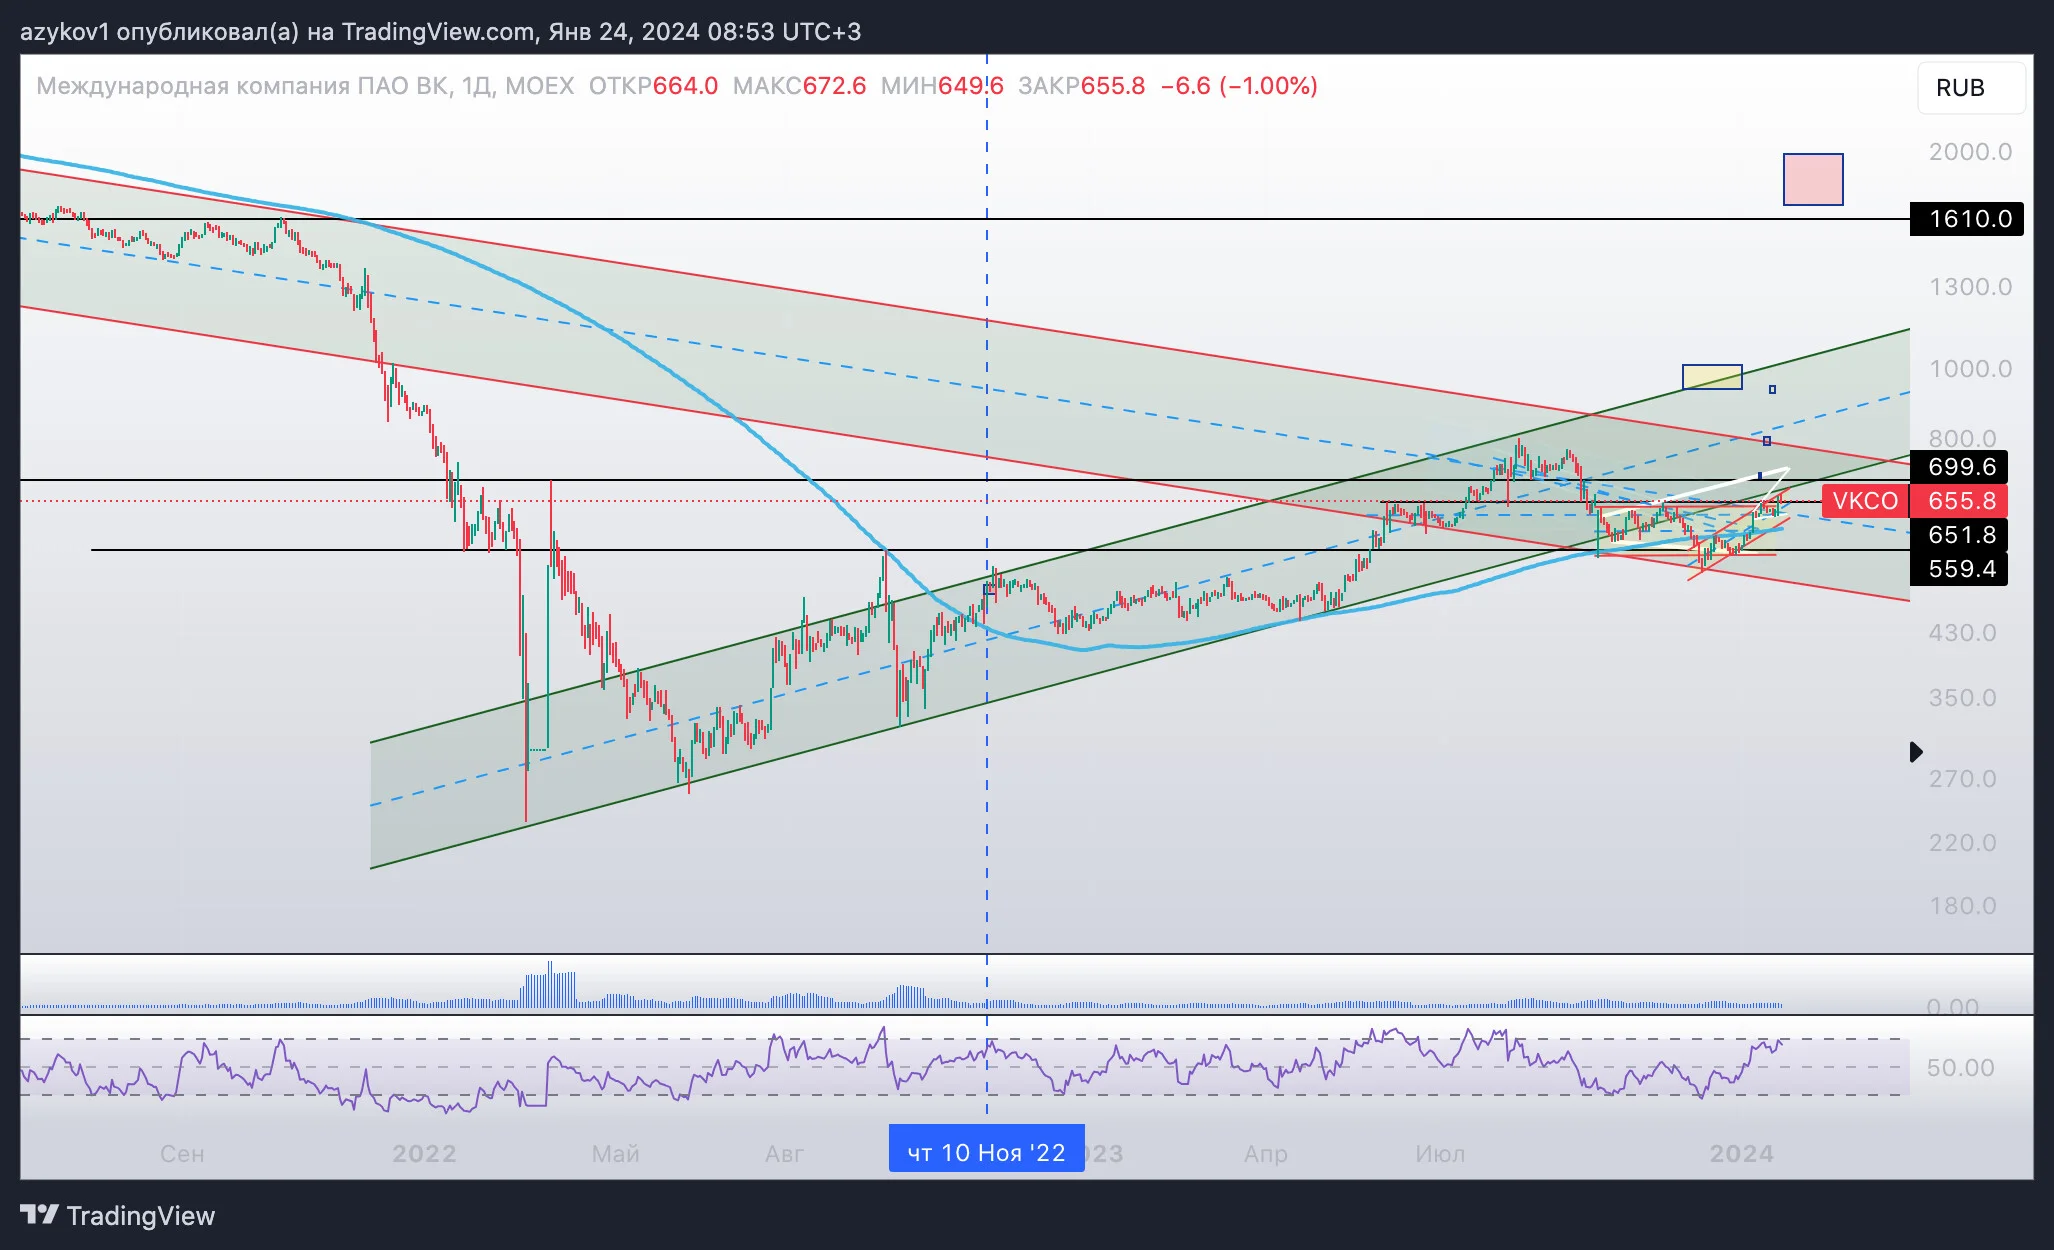Click the VKCO ticker tag
Image resolution: width=2054 pixels, height=1250 pixels.
[x=1865, y=501]
